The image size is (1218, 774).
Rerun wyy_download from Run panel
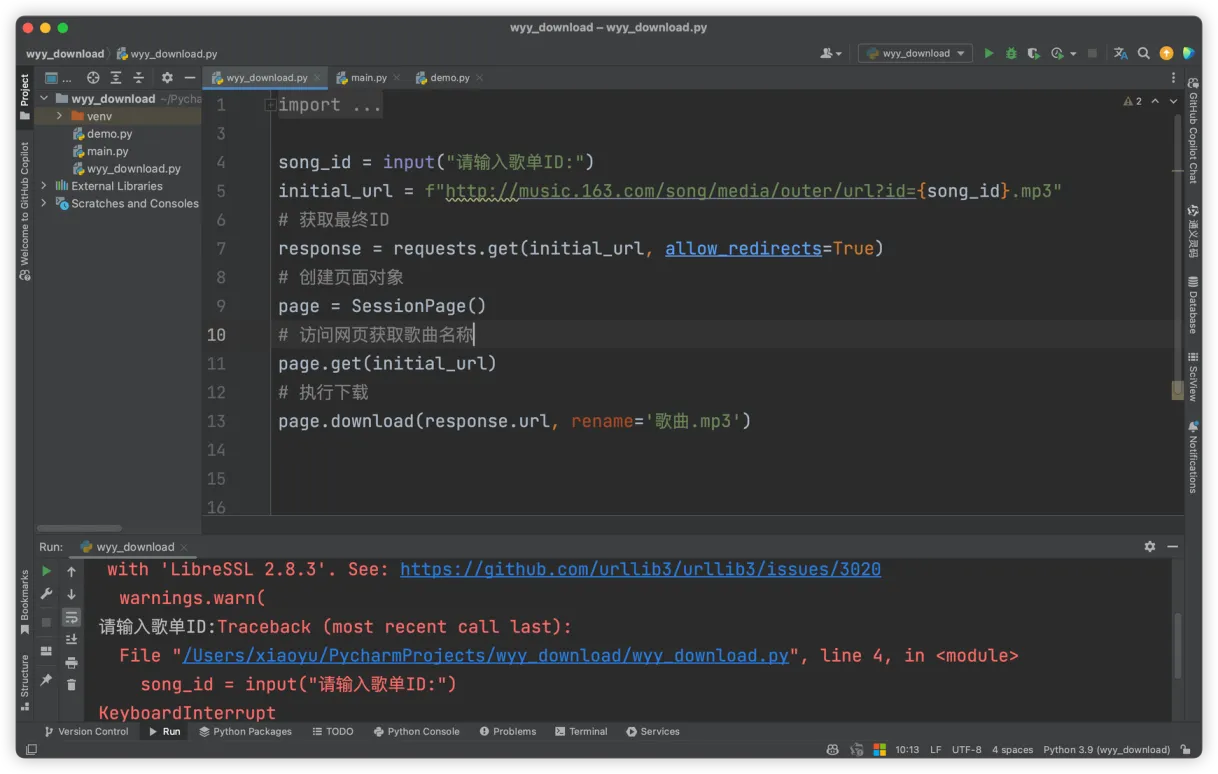coord(46,571)
